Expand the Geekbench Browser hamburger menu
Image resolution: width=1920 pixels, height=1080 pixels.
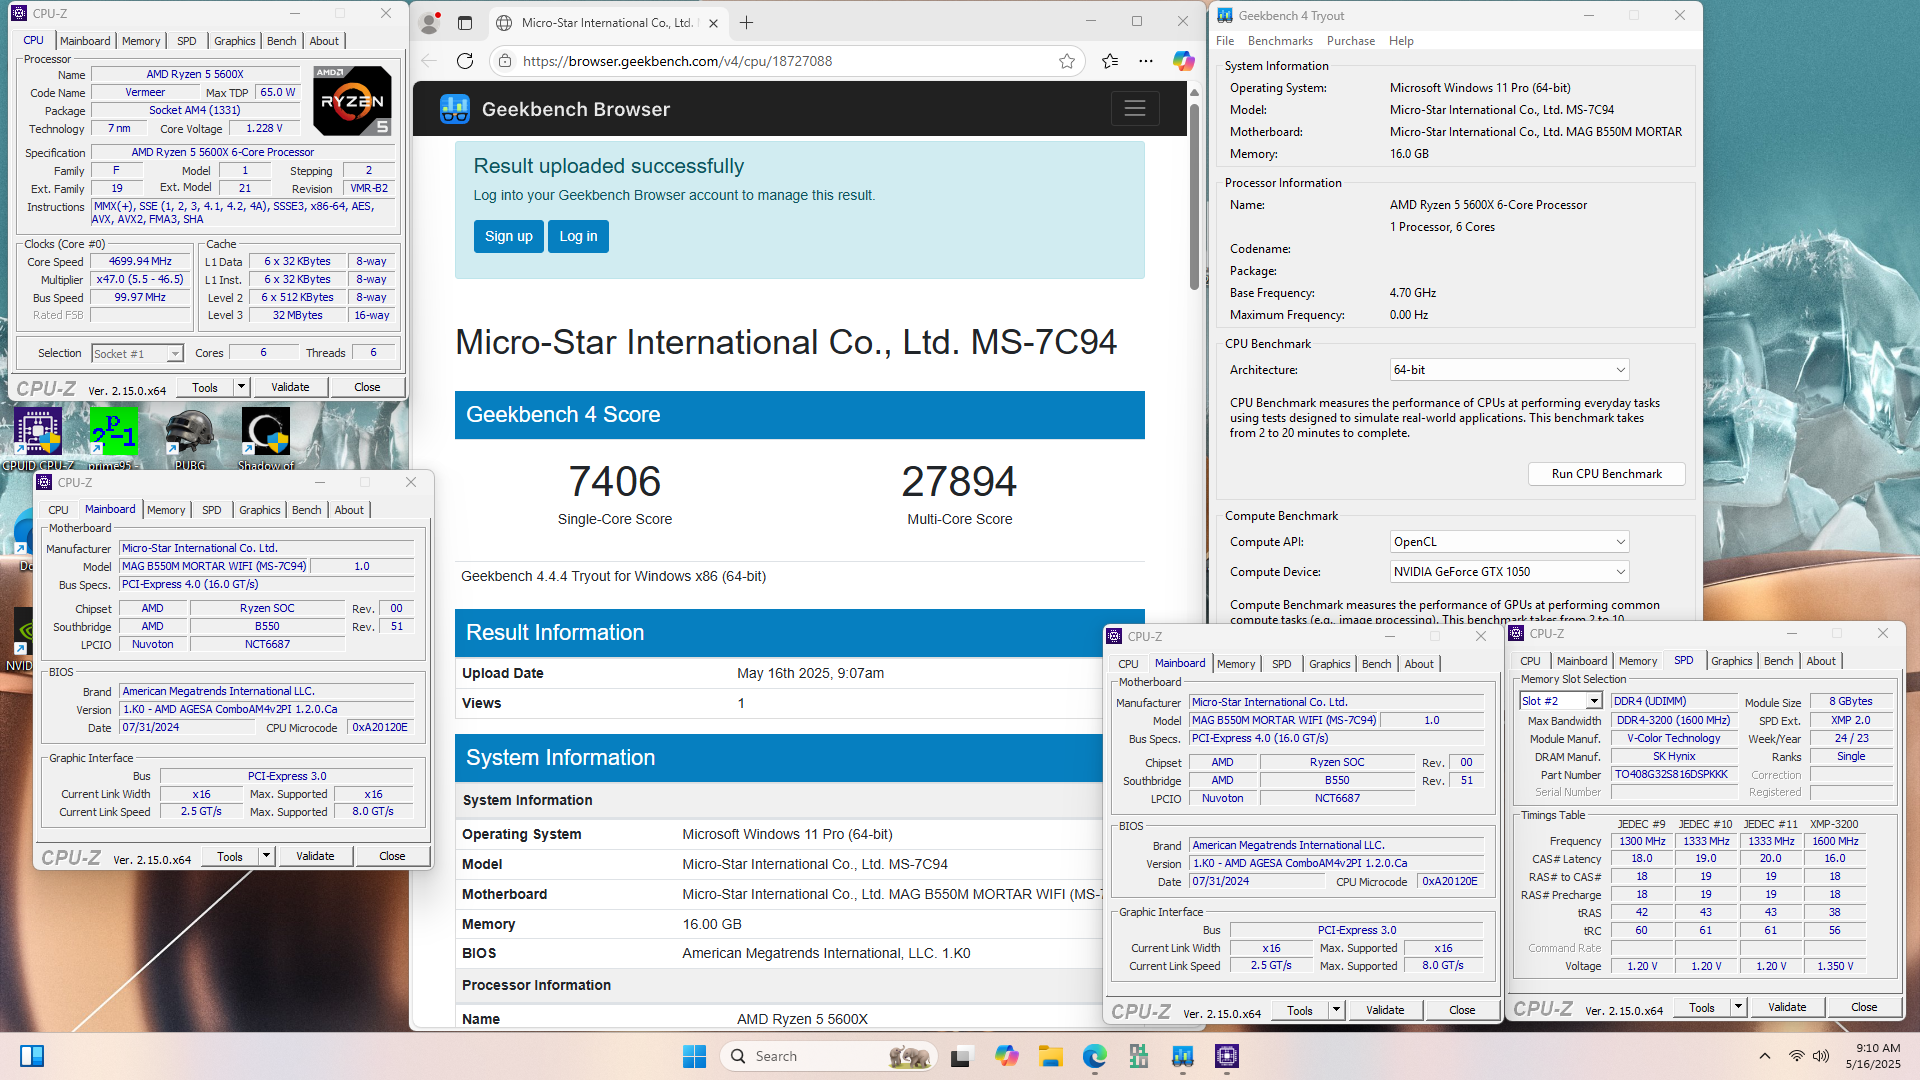coord(1135,108)
